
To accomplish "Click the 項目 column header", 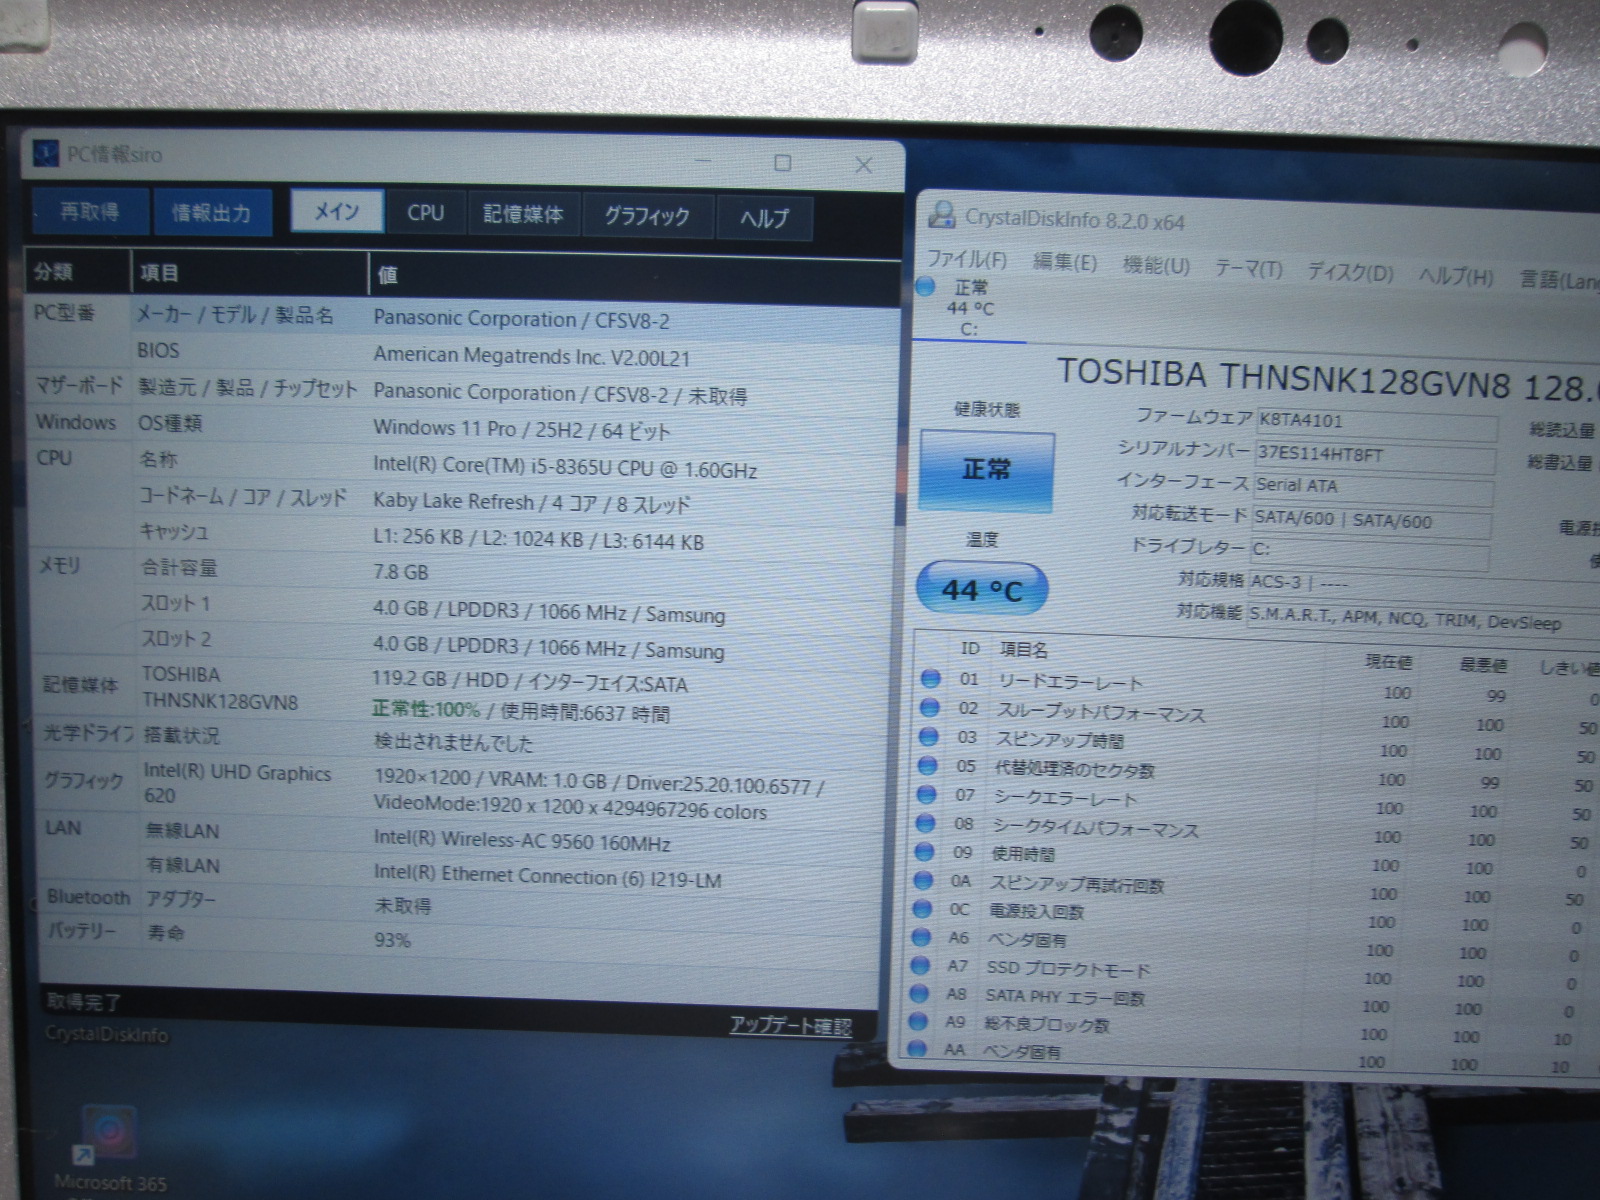I will [x=250, y=273].
